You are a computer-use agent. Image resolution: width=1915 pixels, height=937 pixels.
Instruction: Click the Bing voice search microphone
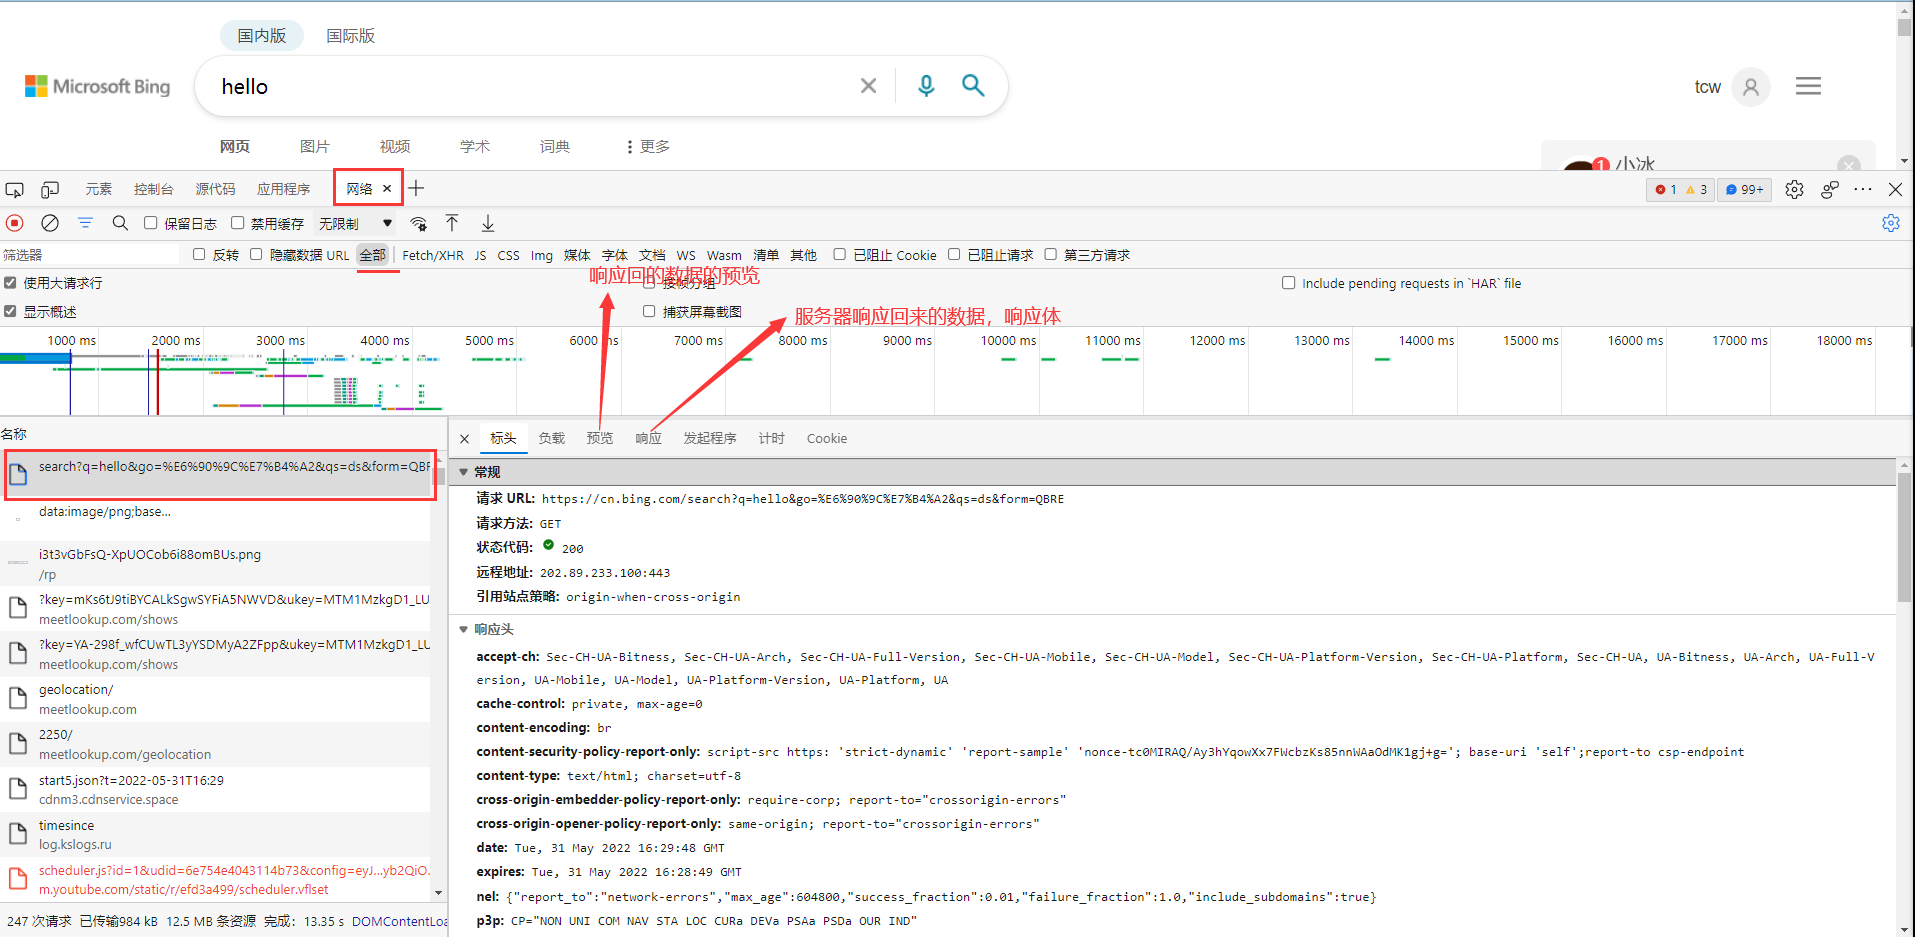click(x=926, y=86)
